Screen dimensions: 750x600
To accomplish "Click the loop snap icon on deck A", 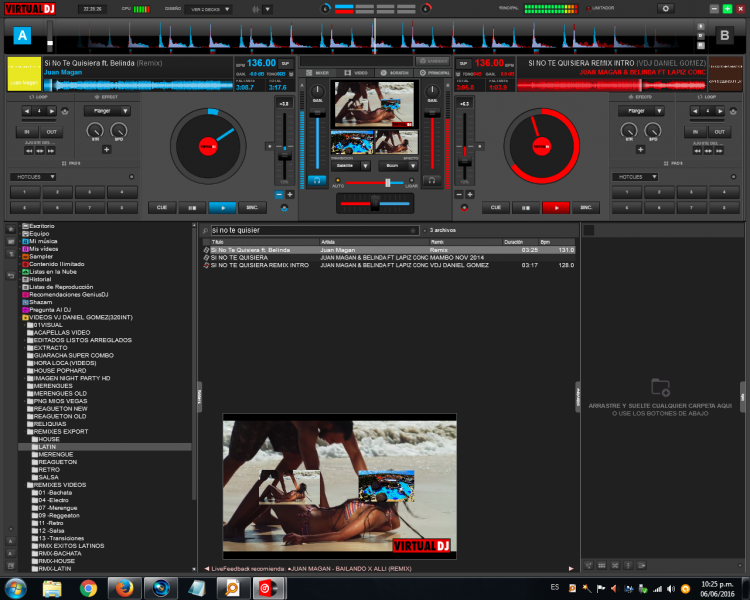I will [65, 111].
